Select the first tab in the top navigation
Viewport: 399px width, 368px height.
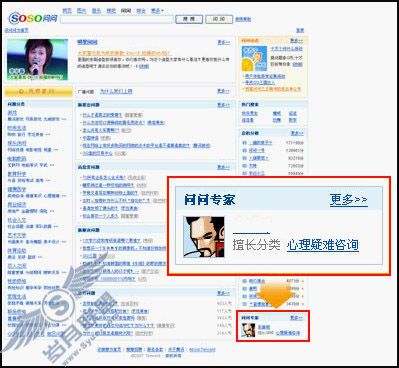(67, 11)
